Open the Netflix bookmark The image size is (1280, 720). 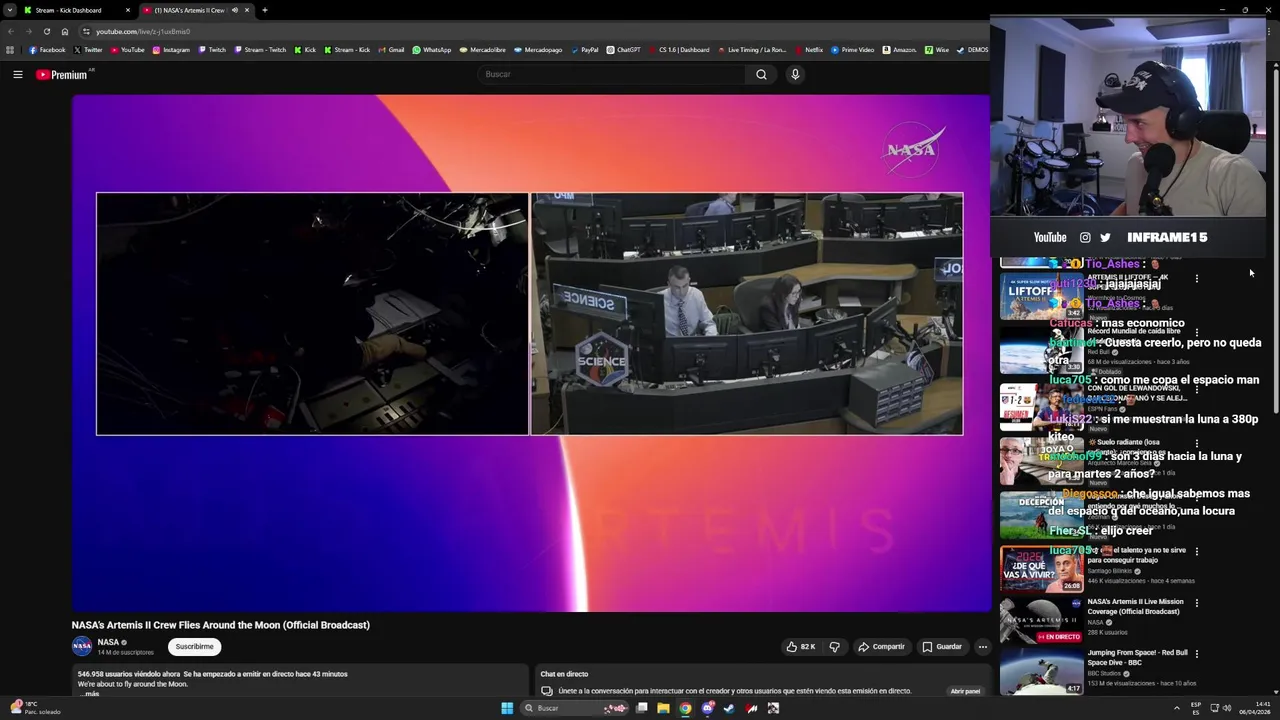pyautogui.click(x=808, y=50)
